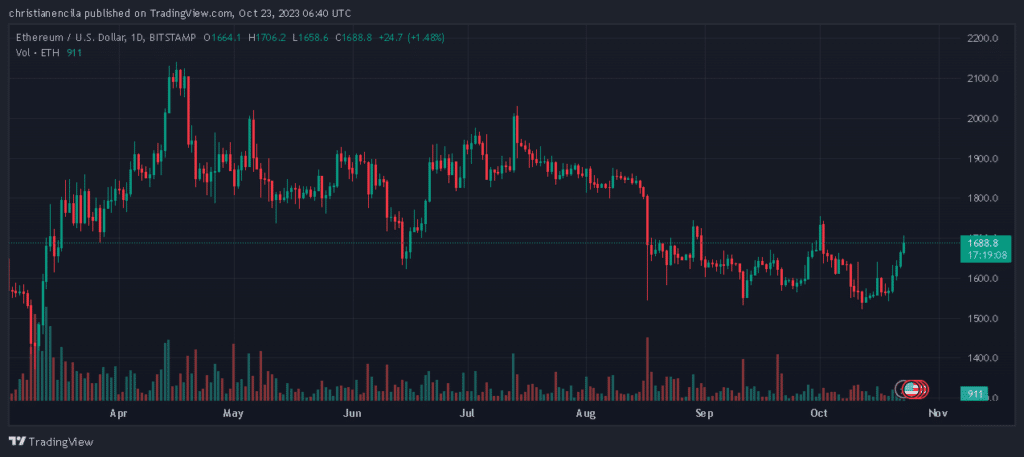Select the Jul label on time axis
The width and height of the screenshot is (1024, 457).
[x=466, y=412]
